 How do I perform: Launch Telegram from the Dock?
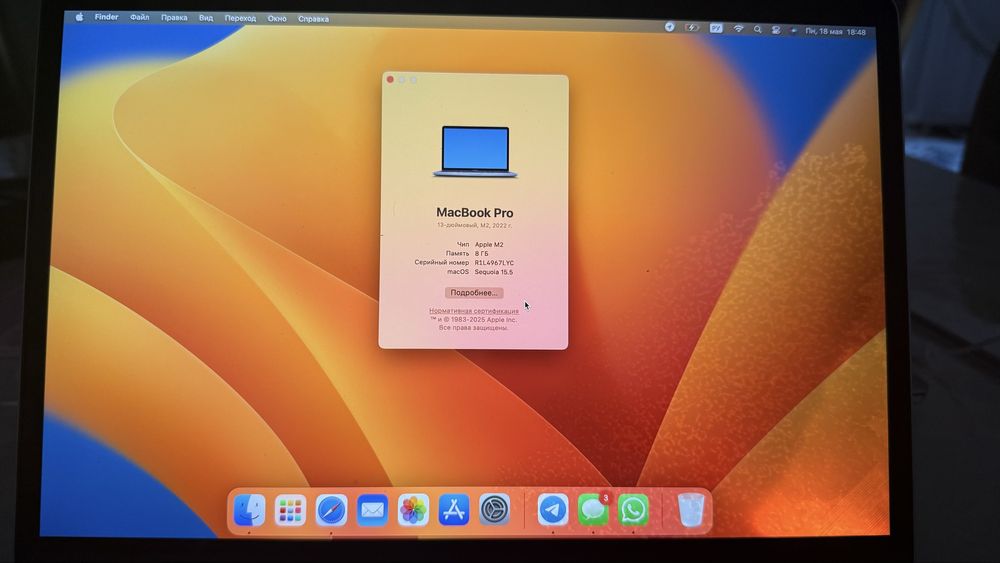[553, 510]
